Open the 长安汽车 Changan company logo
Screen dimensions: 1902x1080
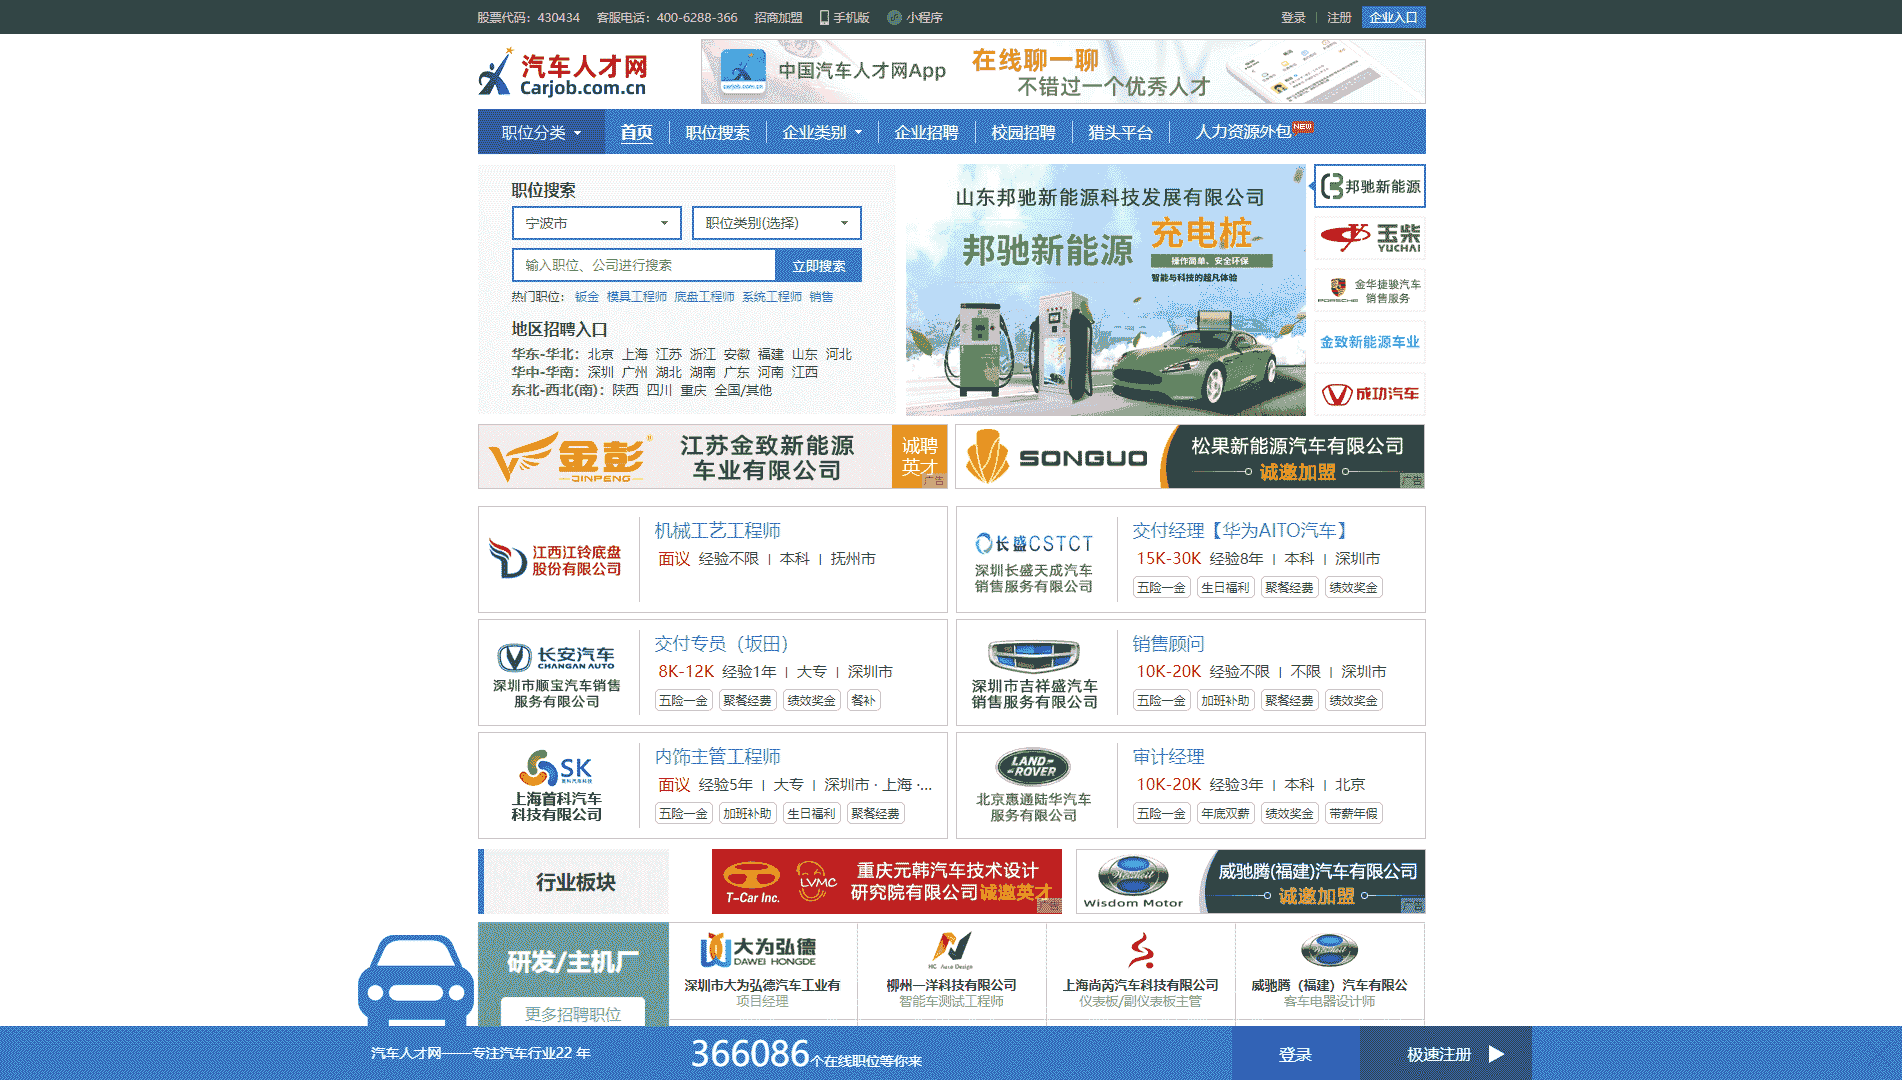[x=556, y=674]
